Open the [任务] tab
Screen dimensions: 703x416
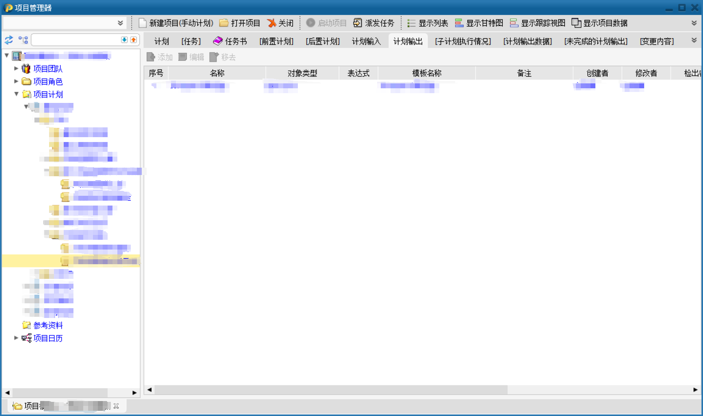(191, 41)
